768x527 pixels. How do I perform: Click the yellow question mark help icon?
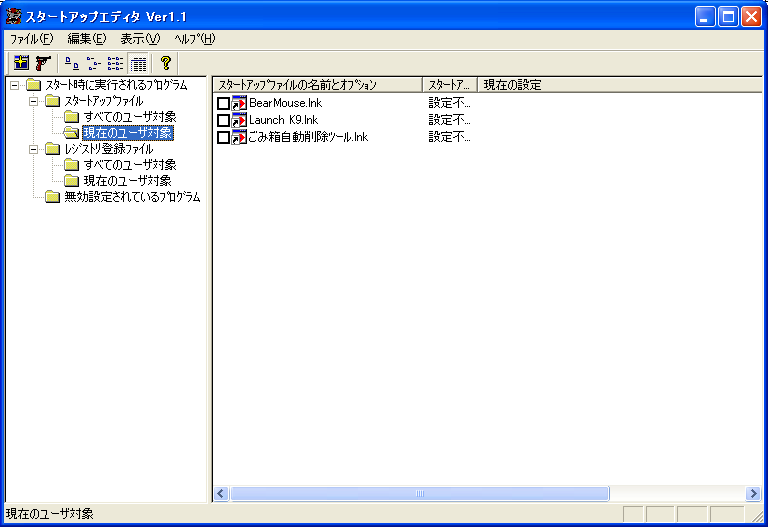coord(166,62)
